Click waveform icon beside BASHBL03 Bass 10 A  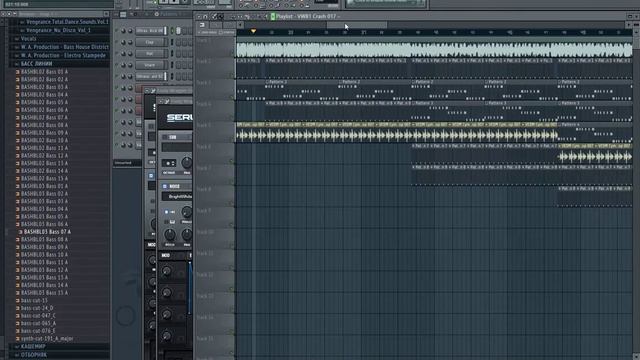tap(18, 255)
